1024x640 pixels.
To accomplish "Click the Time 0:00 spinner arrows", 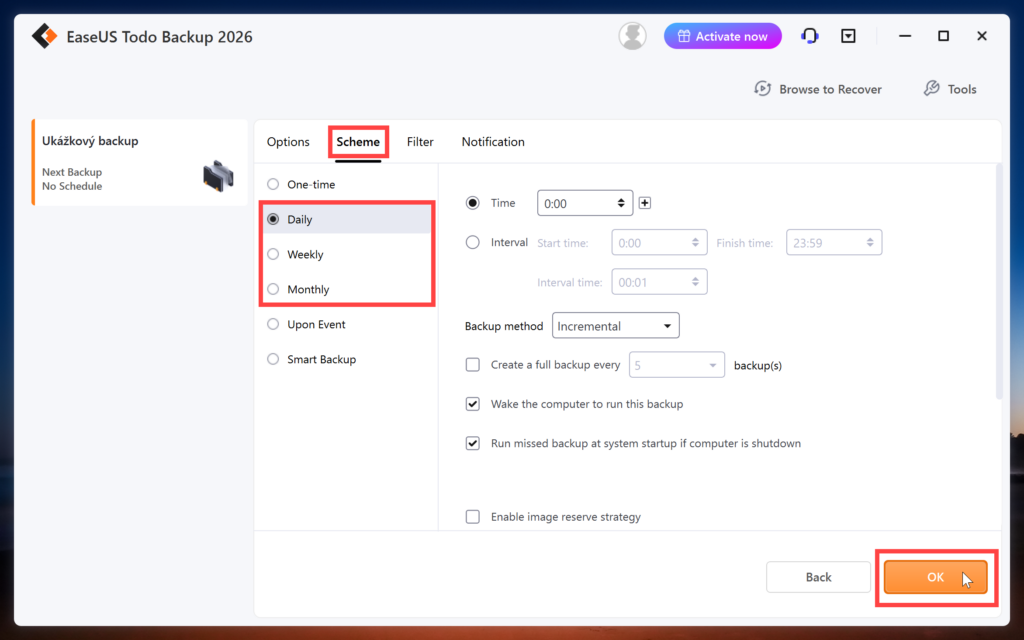I will [x=621, y=203].
